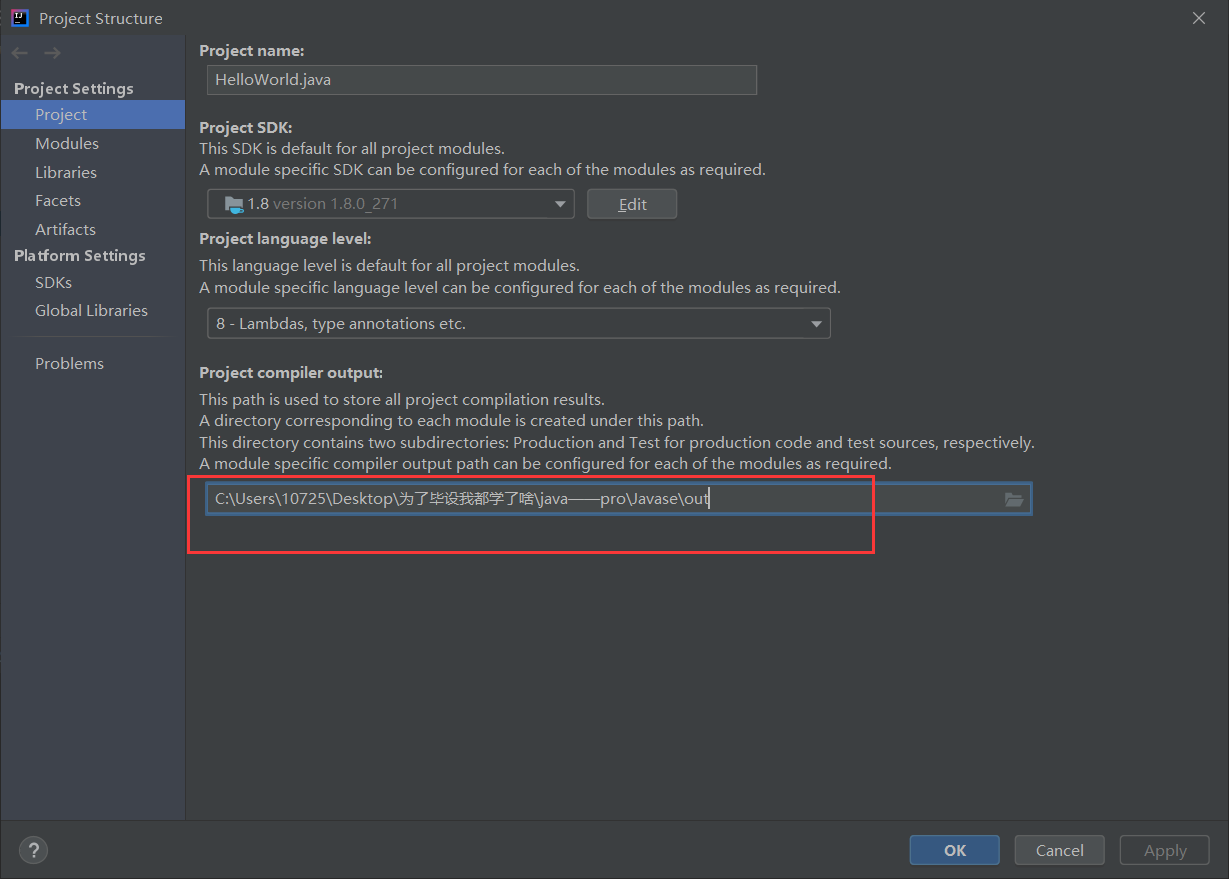Open Global Libraries settings page

click(x=92, y=310)
